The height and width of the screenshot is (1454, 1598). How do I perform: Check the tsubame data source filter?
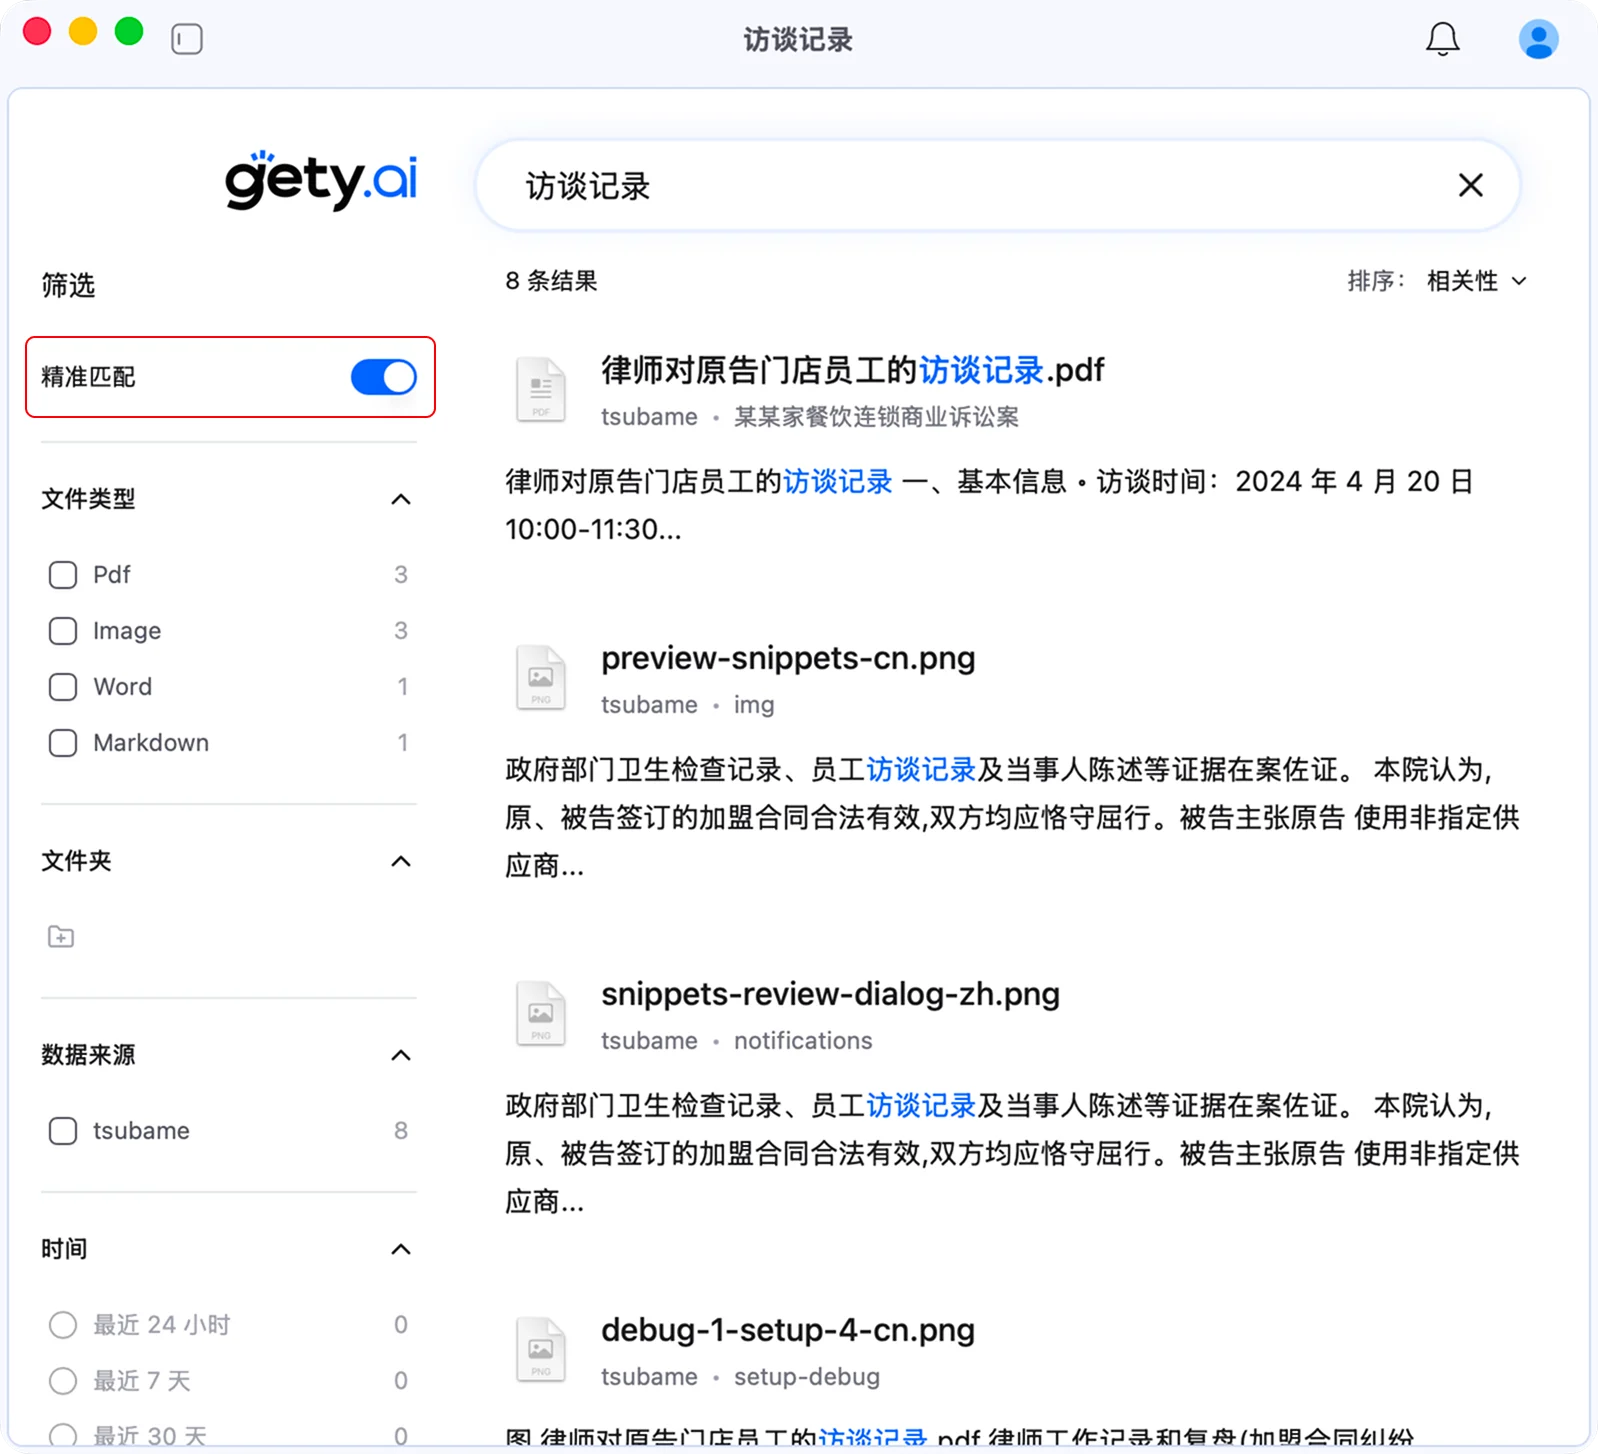[63, 1131]
